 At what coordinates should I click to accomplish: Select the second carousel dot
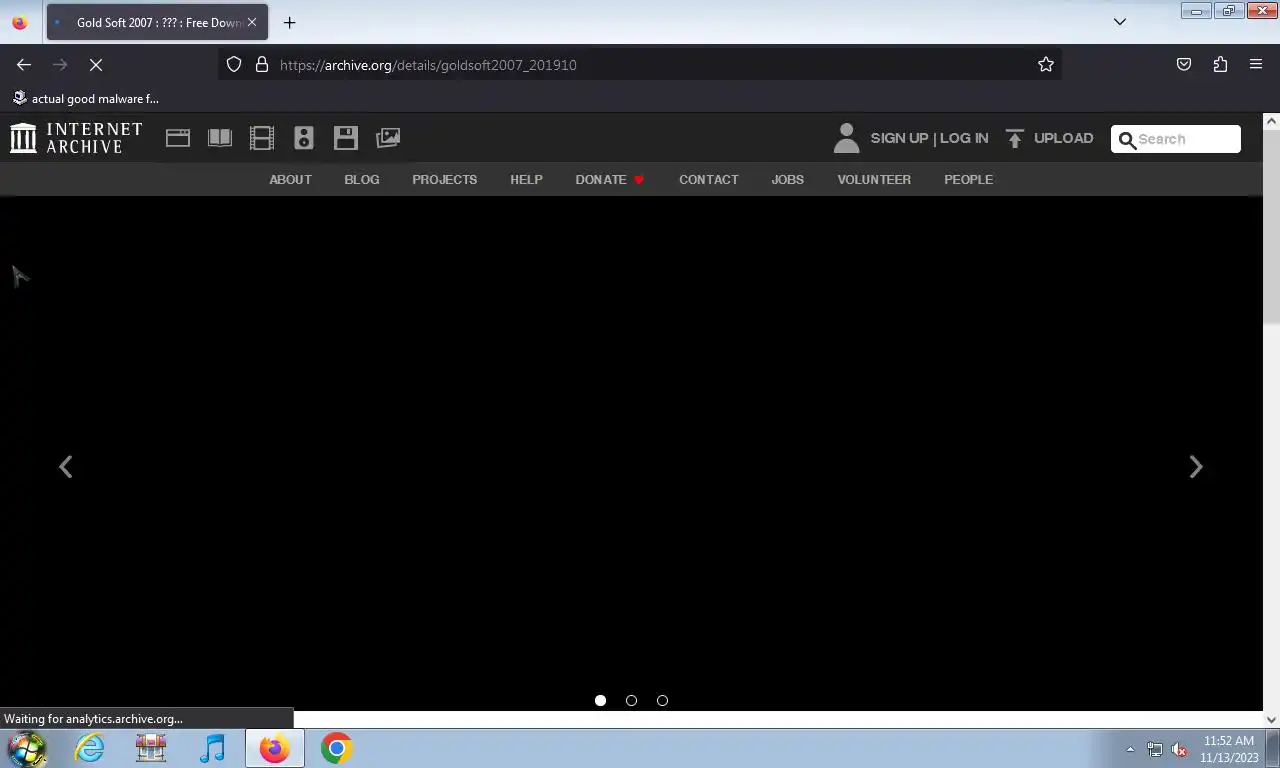click(631, 701)
